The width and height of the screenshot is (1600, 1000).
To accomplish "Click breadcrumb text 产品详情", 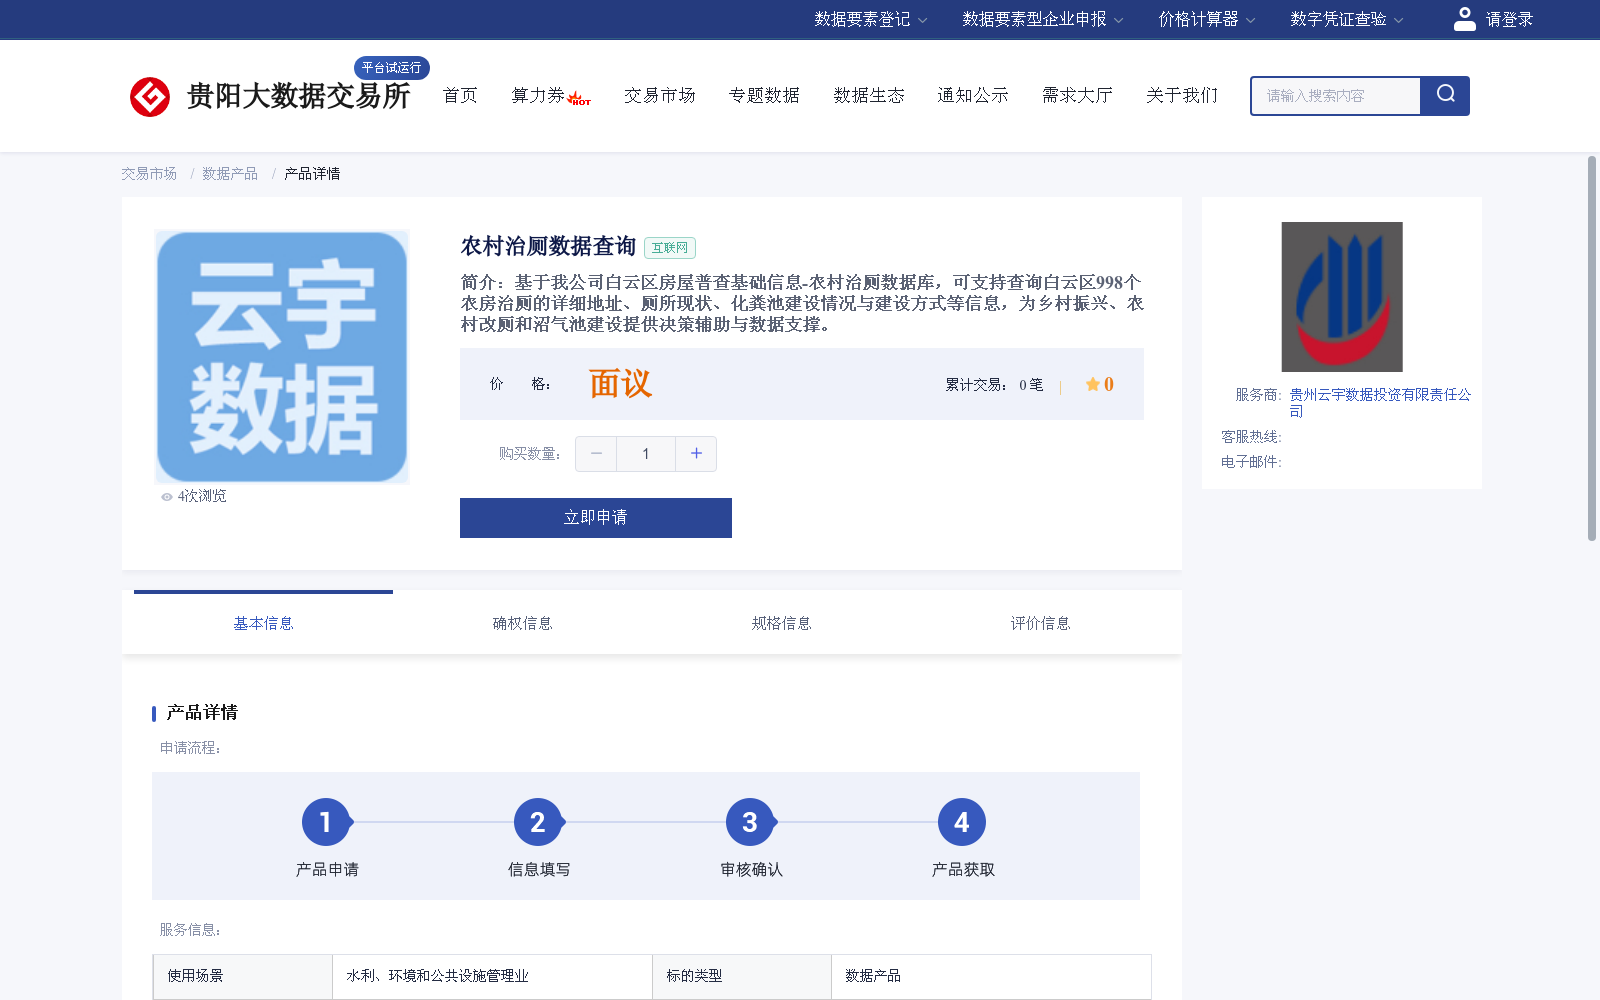I will [x=312, y=174].
